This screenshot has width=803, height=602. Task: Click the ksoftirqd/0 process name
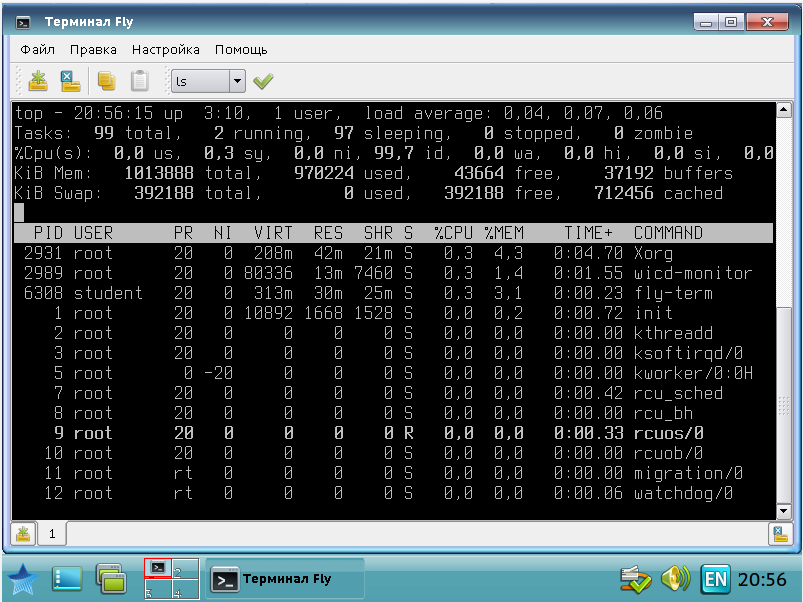[x=688, y=353]
